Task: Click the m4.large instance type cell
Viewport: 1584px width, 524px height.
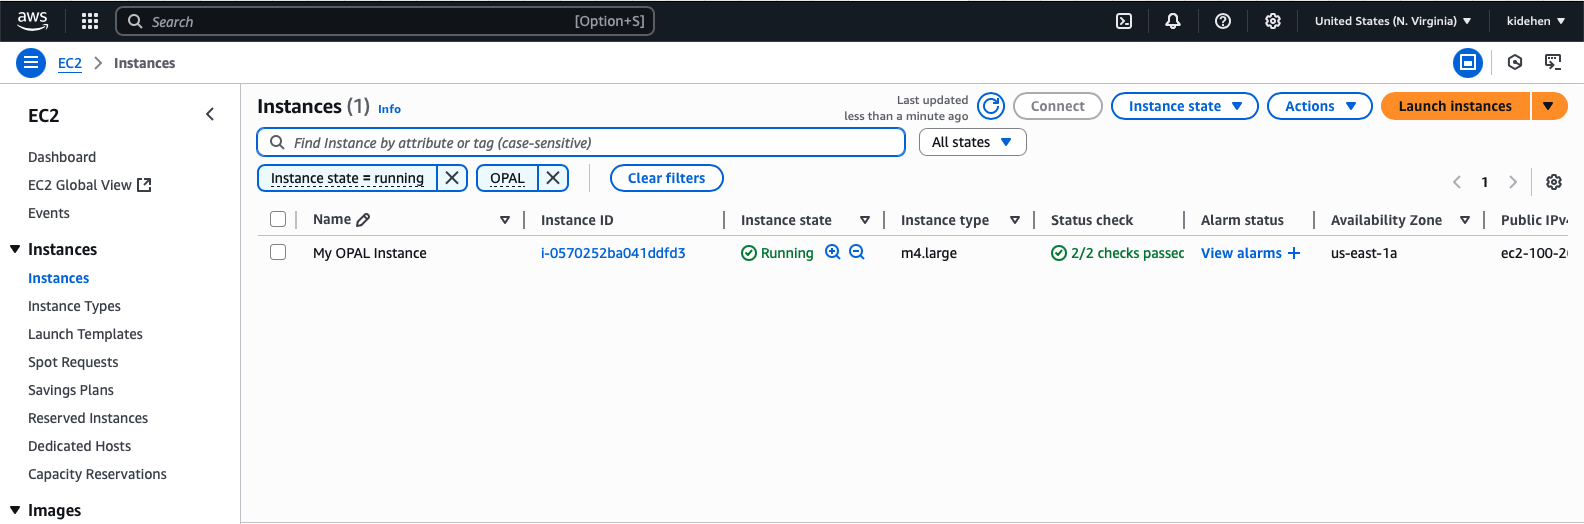Action: [929, 253]
